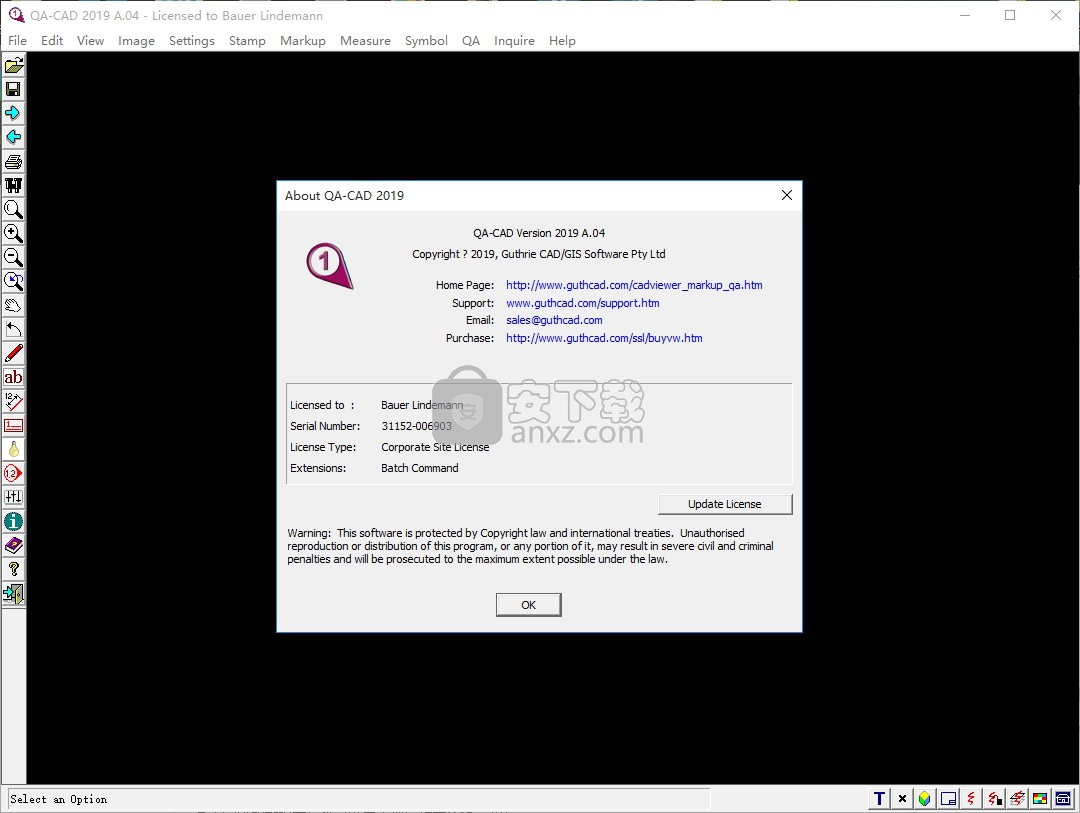Toggle the blue T text status button
Screen dimensions: 1080x813
coord(880,799)
